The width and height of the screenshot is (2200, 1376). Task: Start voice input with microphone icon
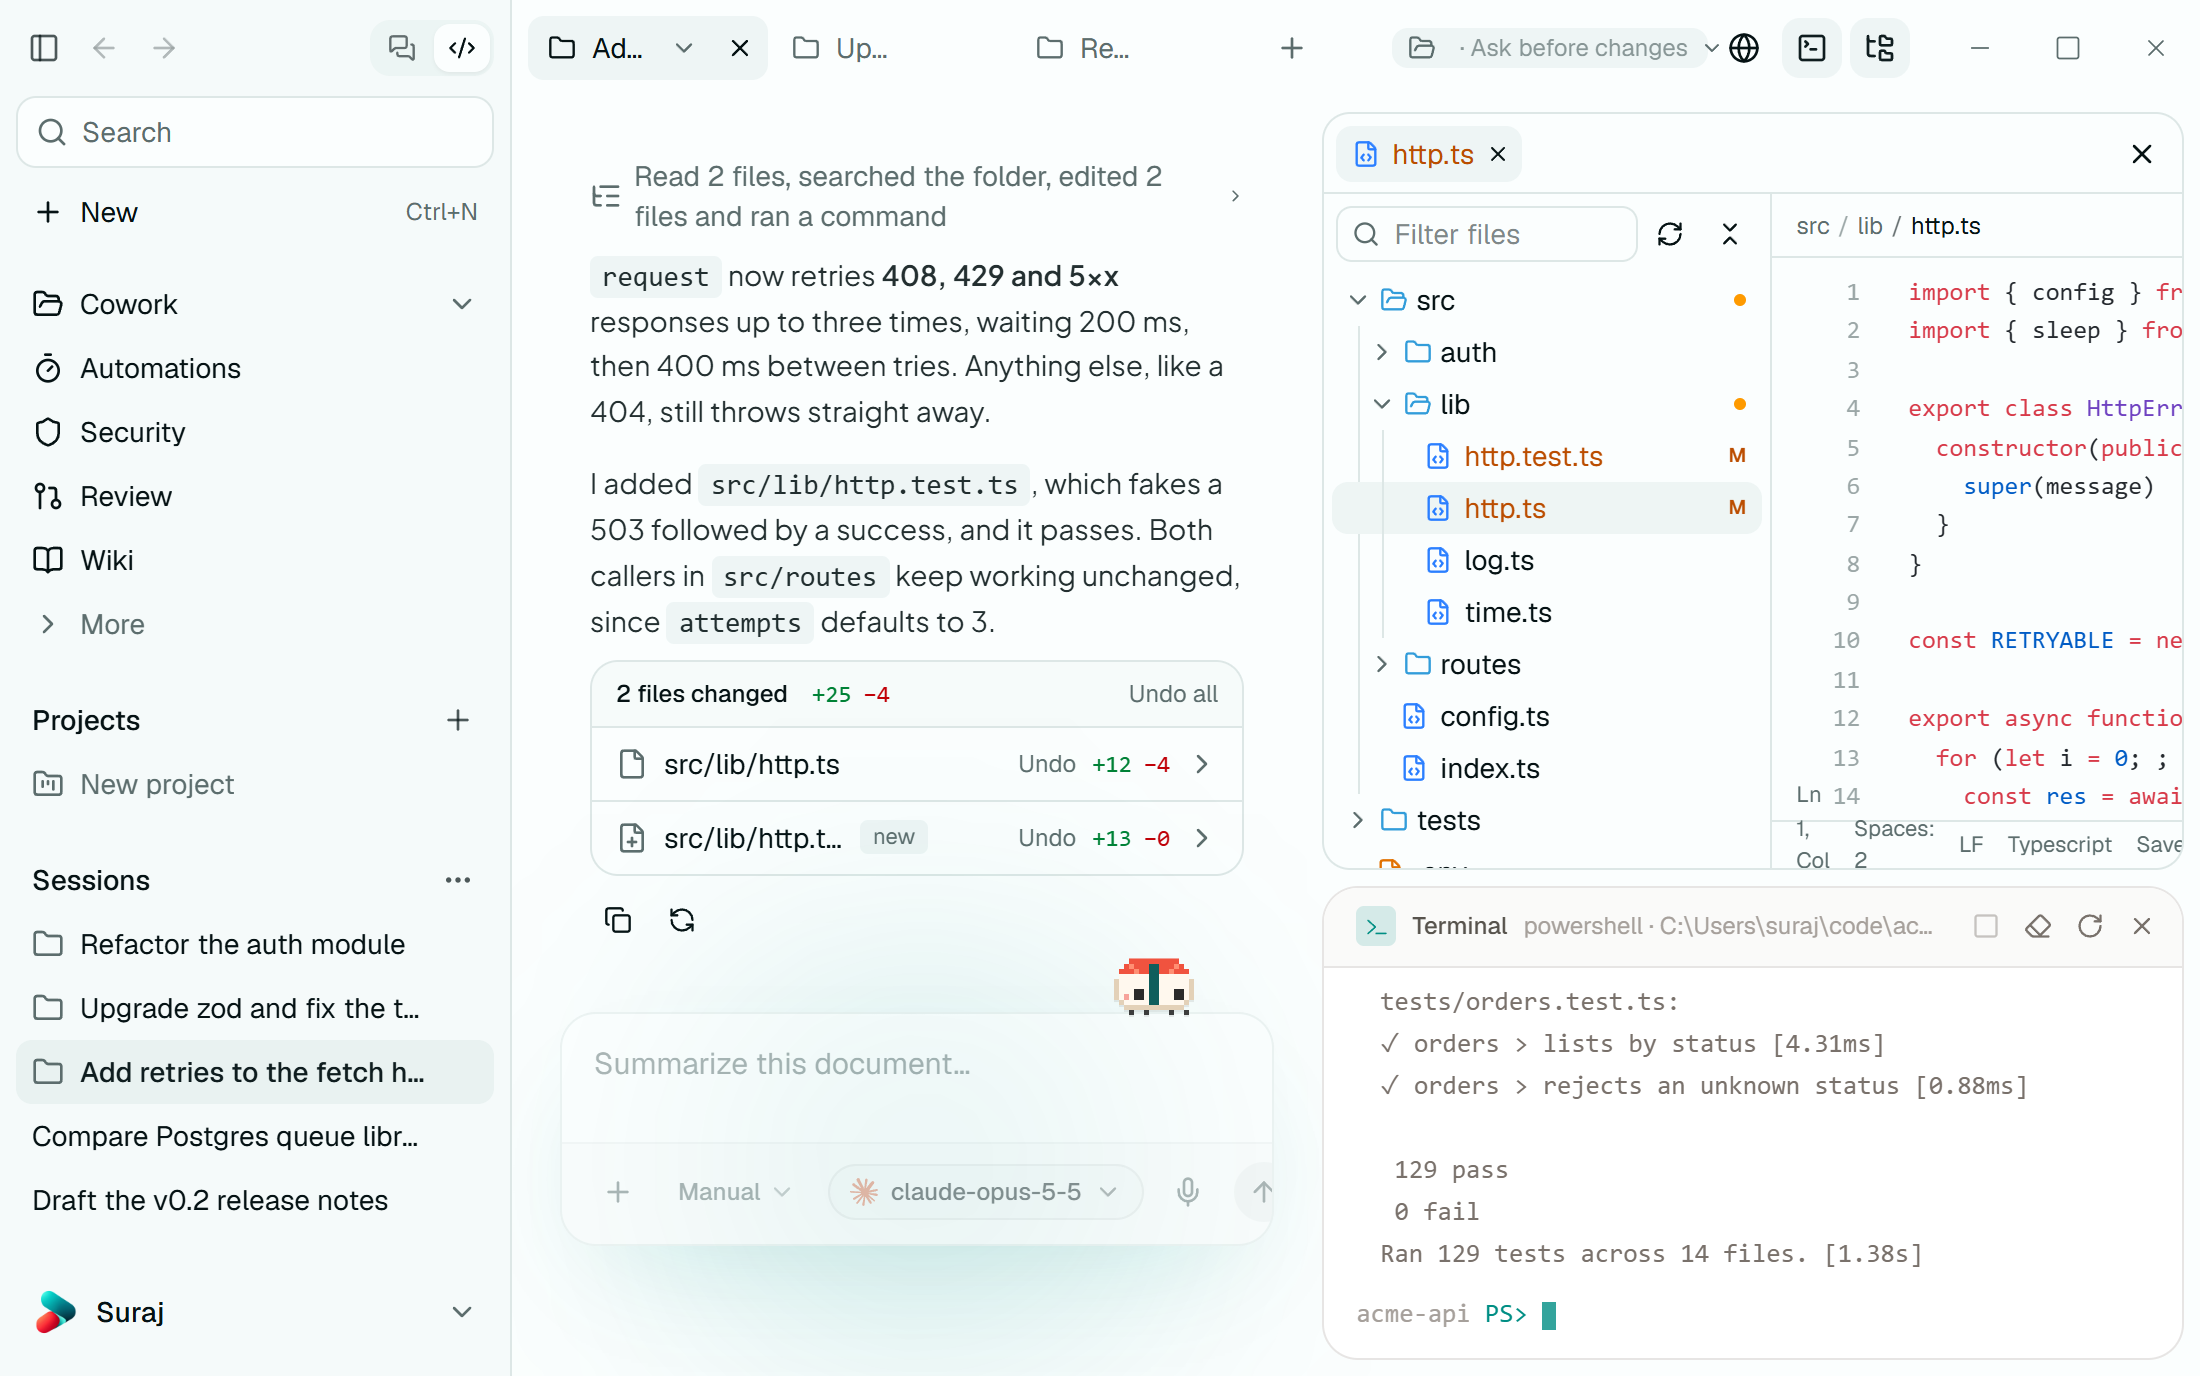(x=1188, y=1192)
